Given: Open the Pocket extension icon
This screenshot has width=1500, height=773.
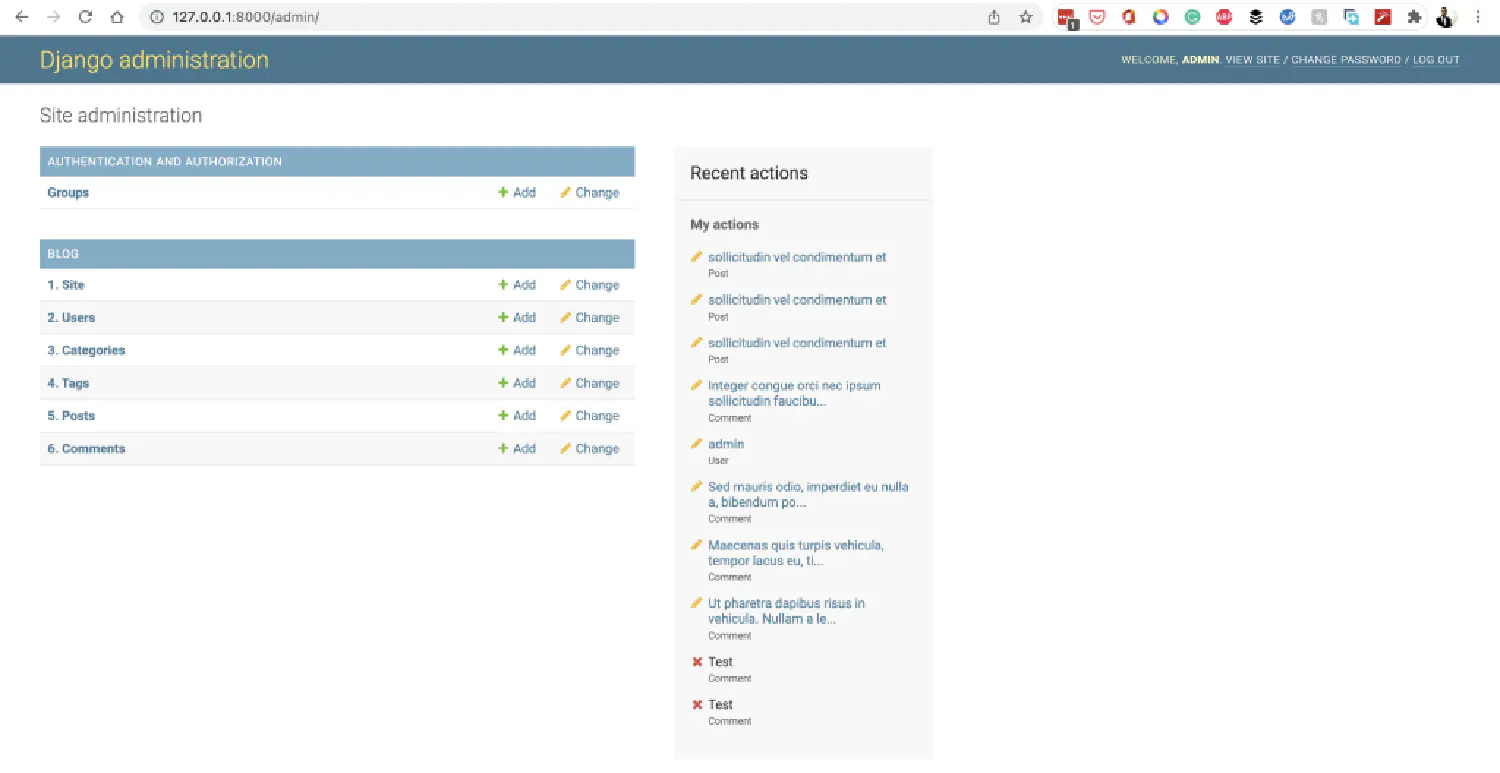Looking at the screenshot, I should coord(1098,17).
